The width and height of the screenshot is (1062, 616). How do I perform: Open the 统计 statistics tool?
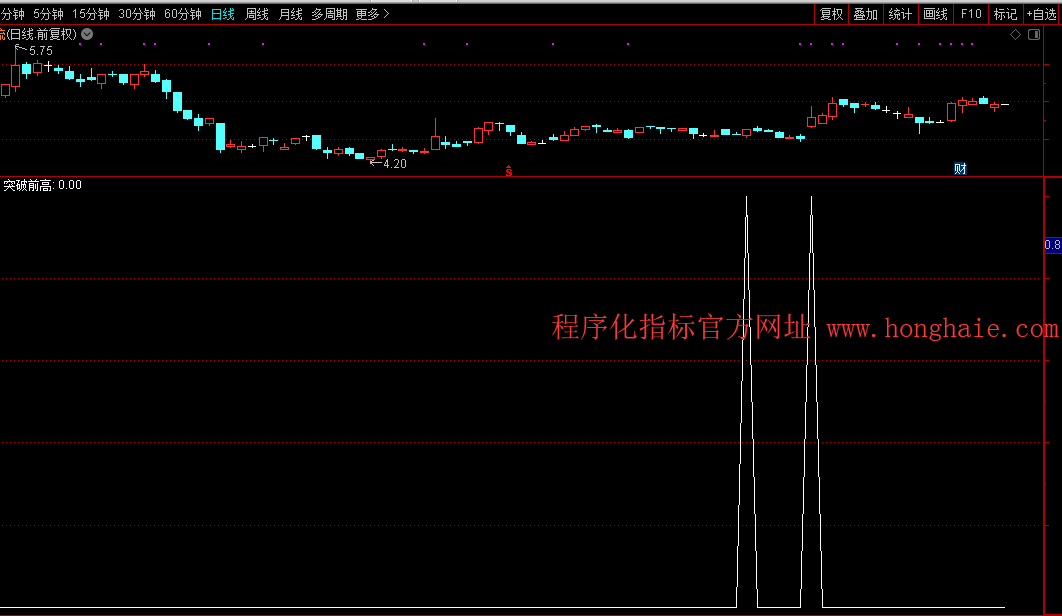pos(900,14)
